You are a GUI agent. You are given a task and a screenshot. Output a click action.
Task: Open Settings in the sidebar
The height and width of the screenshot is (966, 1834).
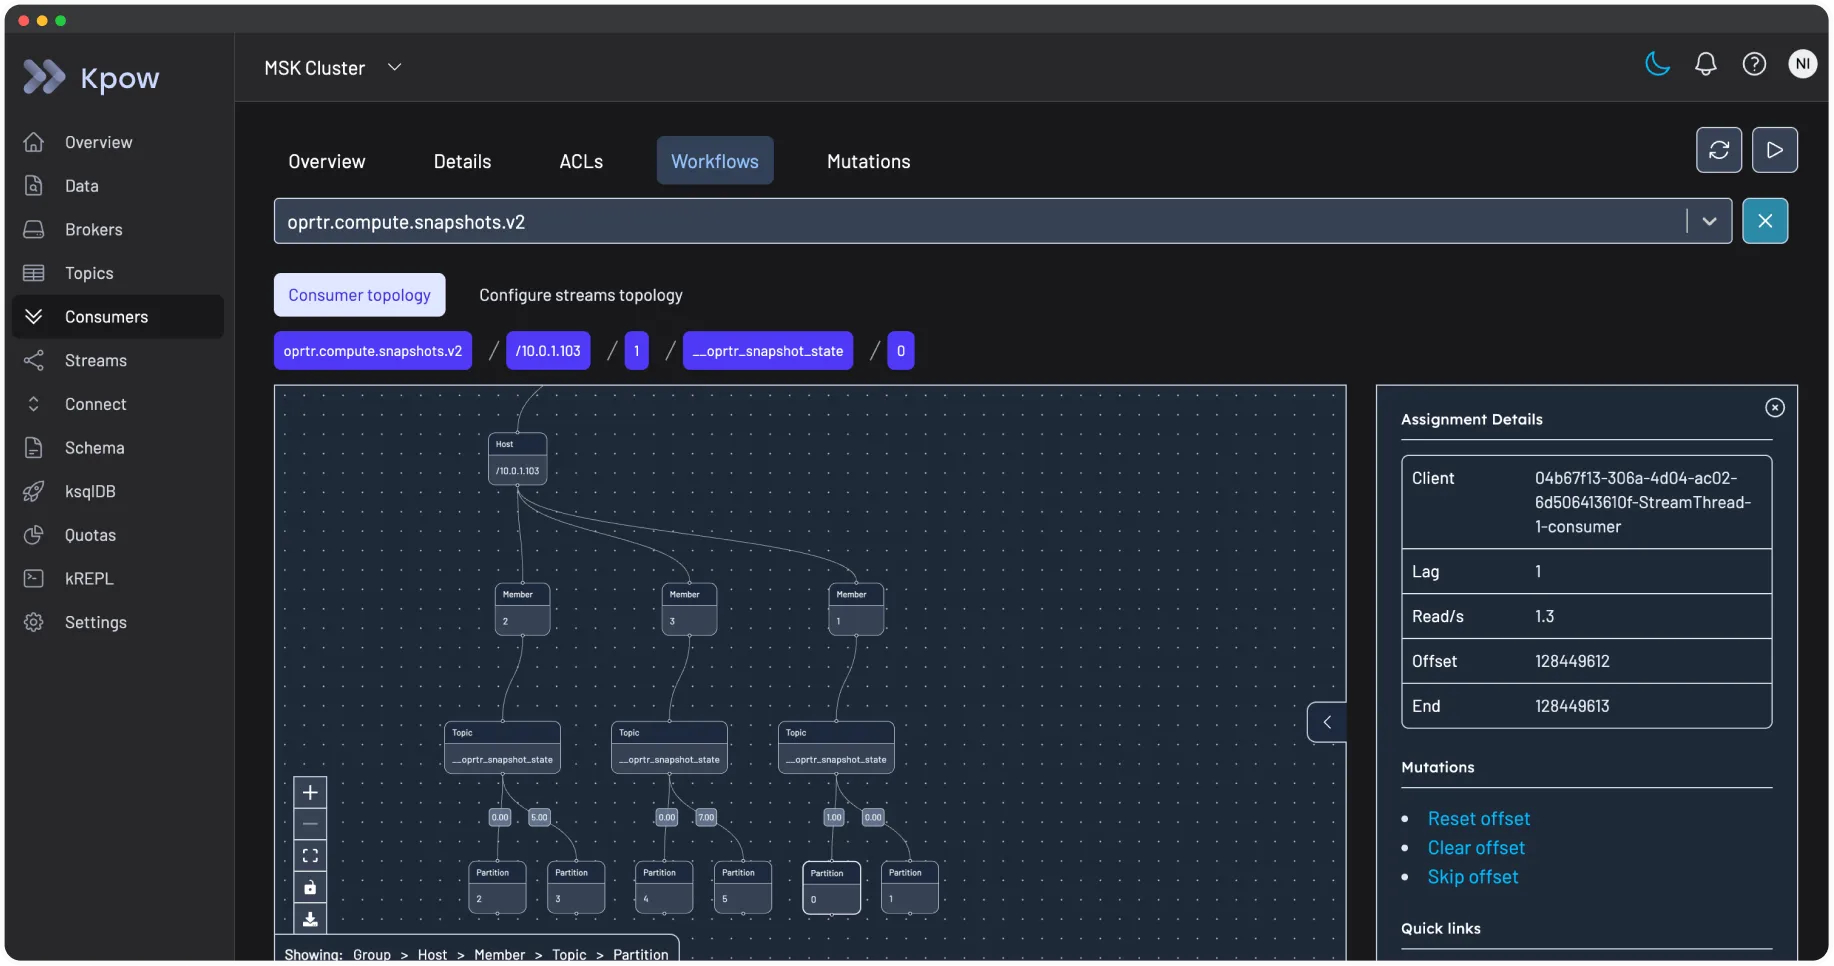[x=118, y=622]
